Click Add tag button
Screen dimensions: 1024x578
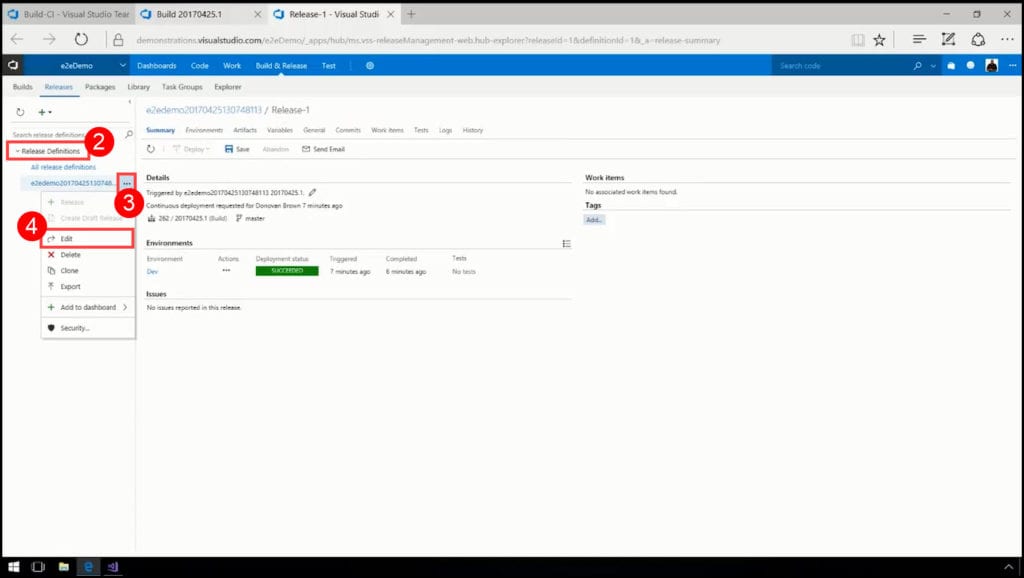click(x=594, y=220)
